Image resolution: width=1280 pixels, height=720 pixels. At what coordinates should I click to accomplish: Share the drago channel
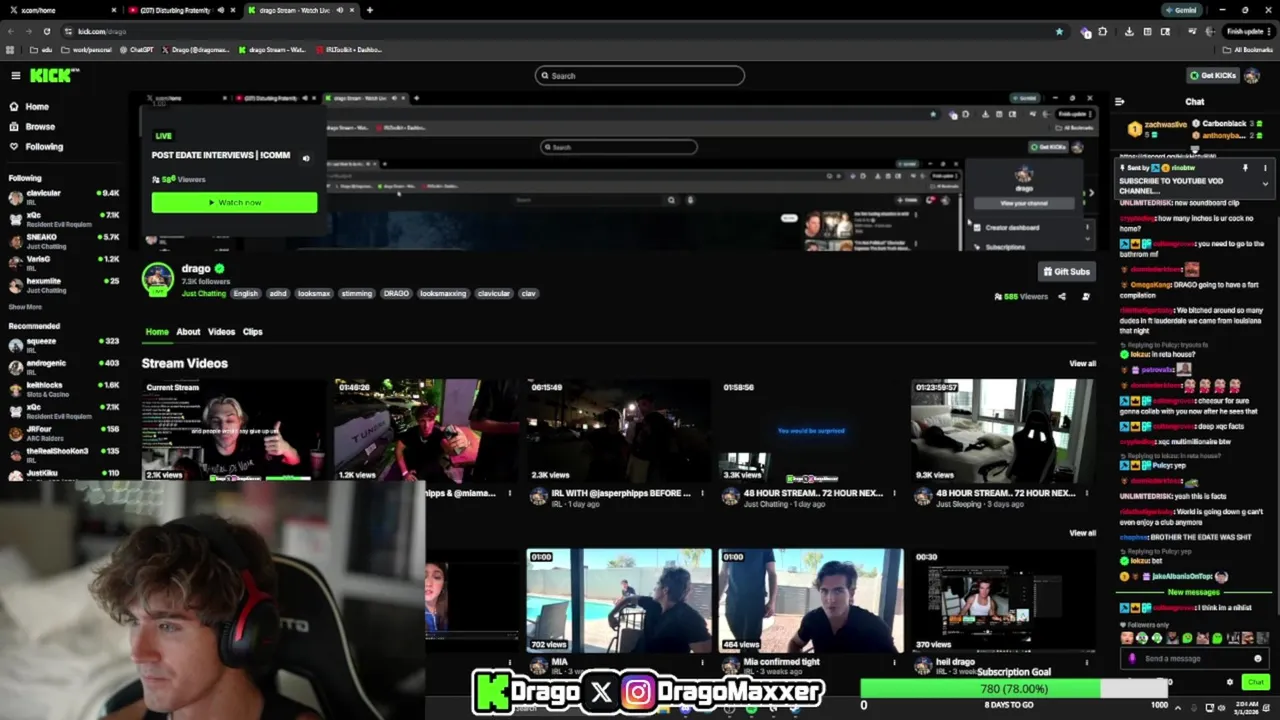tap(1062, 296)
